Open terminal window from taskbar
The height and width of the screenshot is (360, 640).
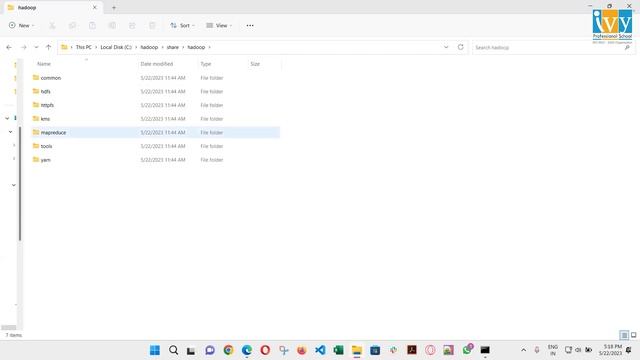[485, 350]
